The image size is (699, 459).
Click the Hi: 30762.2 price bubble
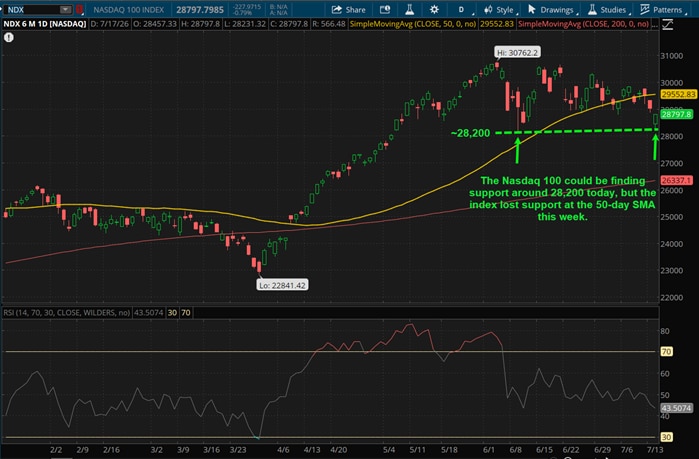[x=517, y=53]
